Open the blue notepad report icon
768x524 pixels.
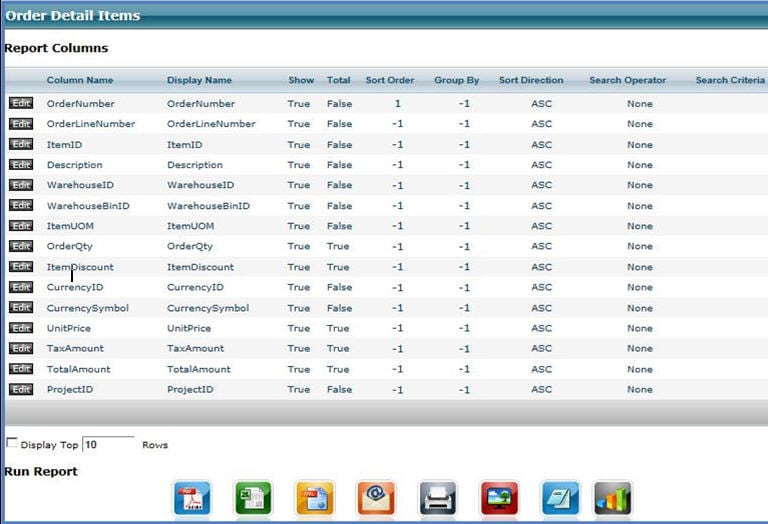point(560,498)
